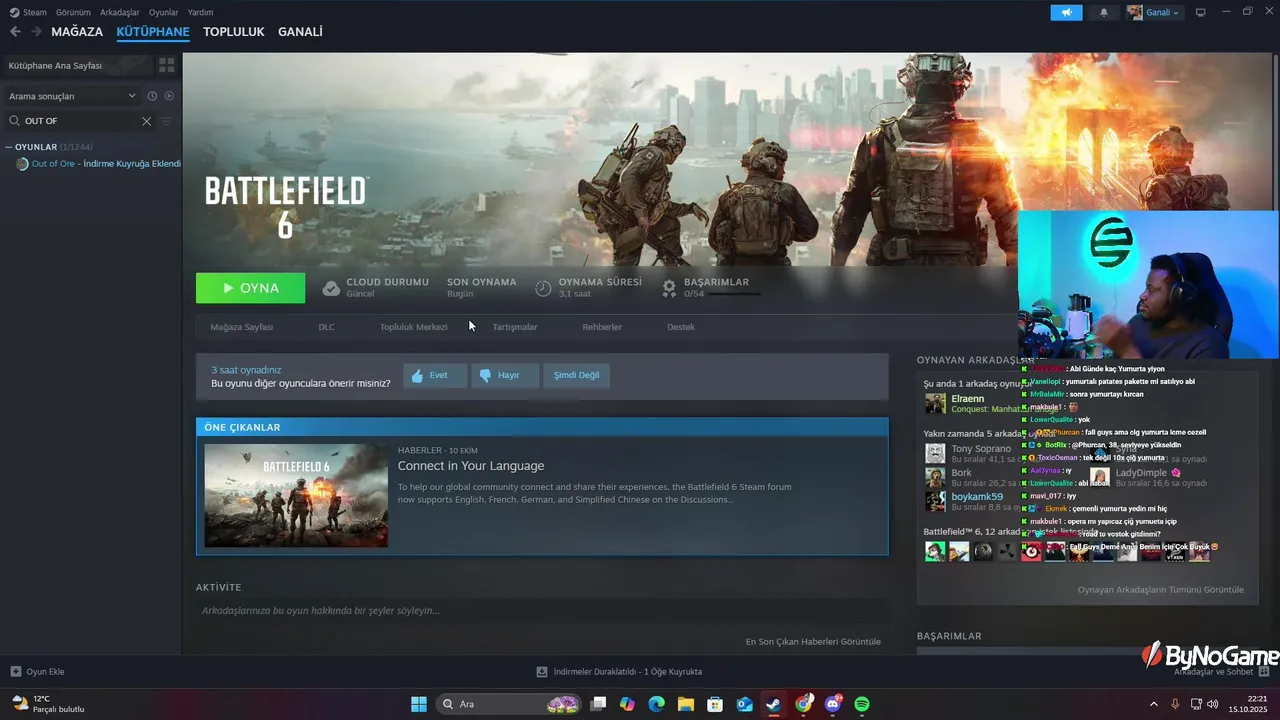Screen dimensions: 1280x720
Task: Open File Explorer from taskbar
Action: [686, 704]
